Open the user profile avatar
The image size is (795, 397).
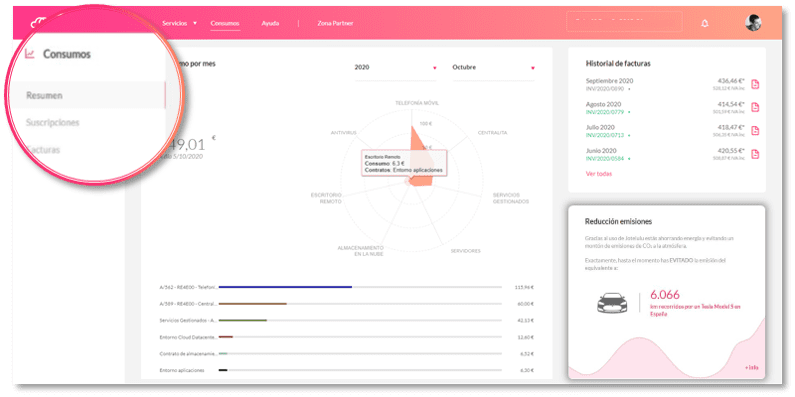pos(753,23)
